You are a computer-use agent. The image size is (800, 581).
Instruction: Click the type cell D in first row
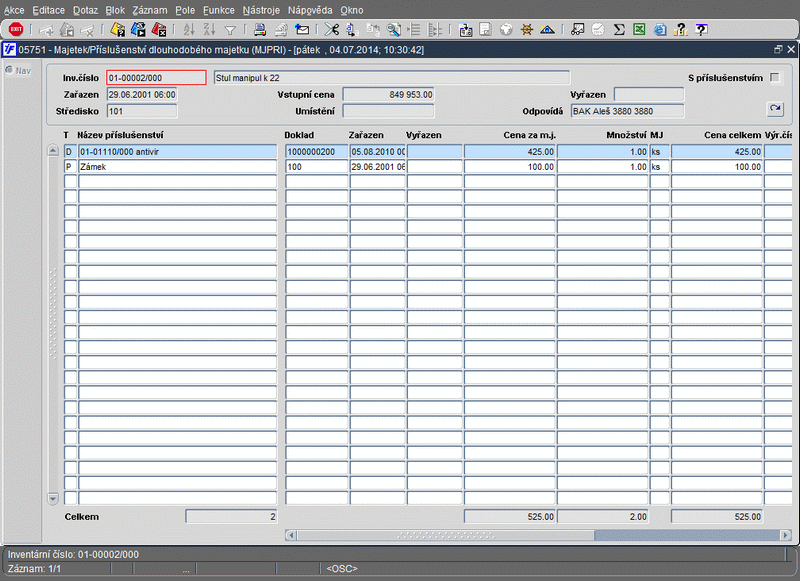(x=70, y=151)
